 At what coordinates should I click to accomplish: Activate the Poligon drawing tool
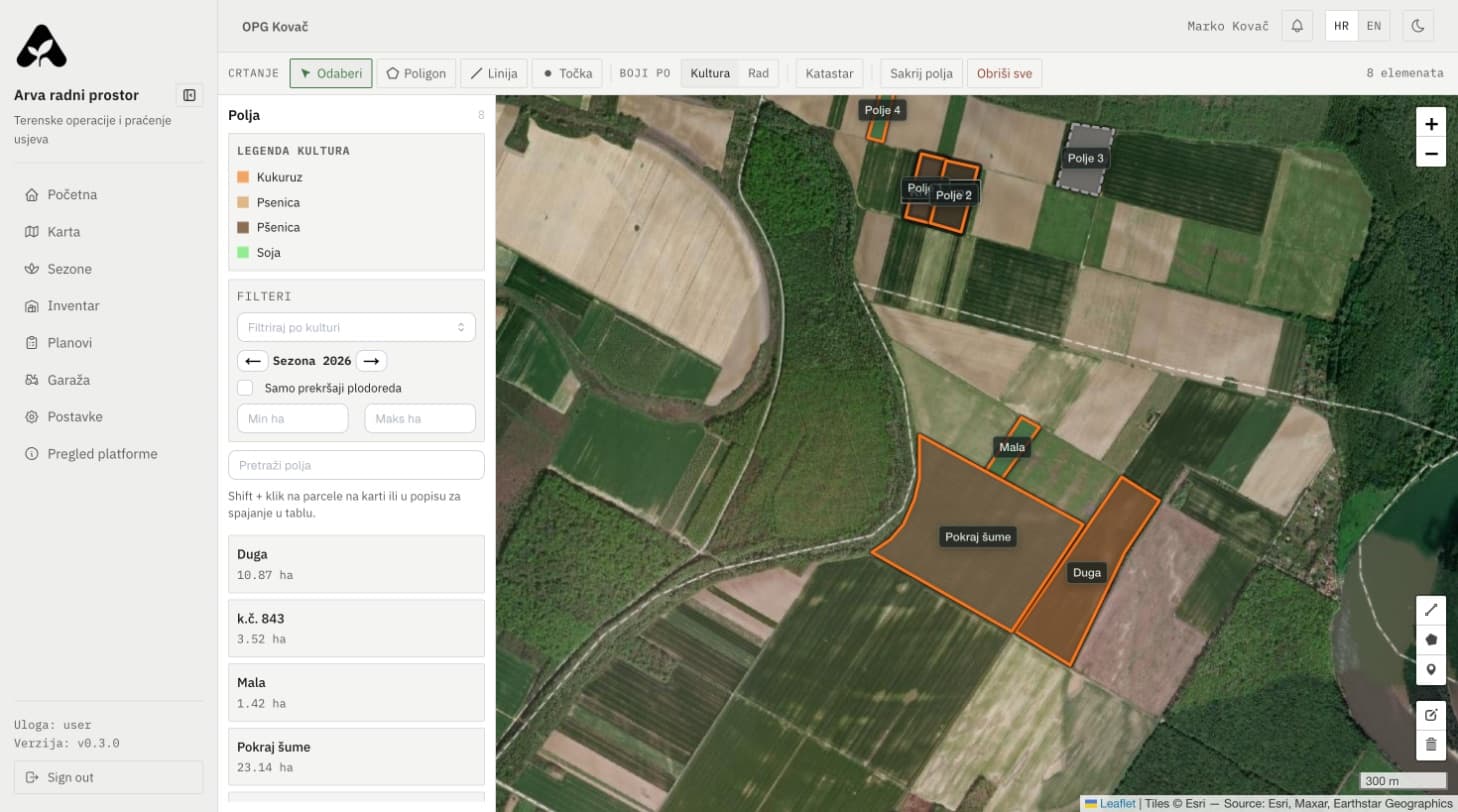point(416,73)
